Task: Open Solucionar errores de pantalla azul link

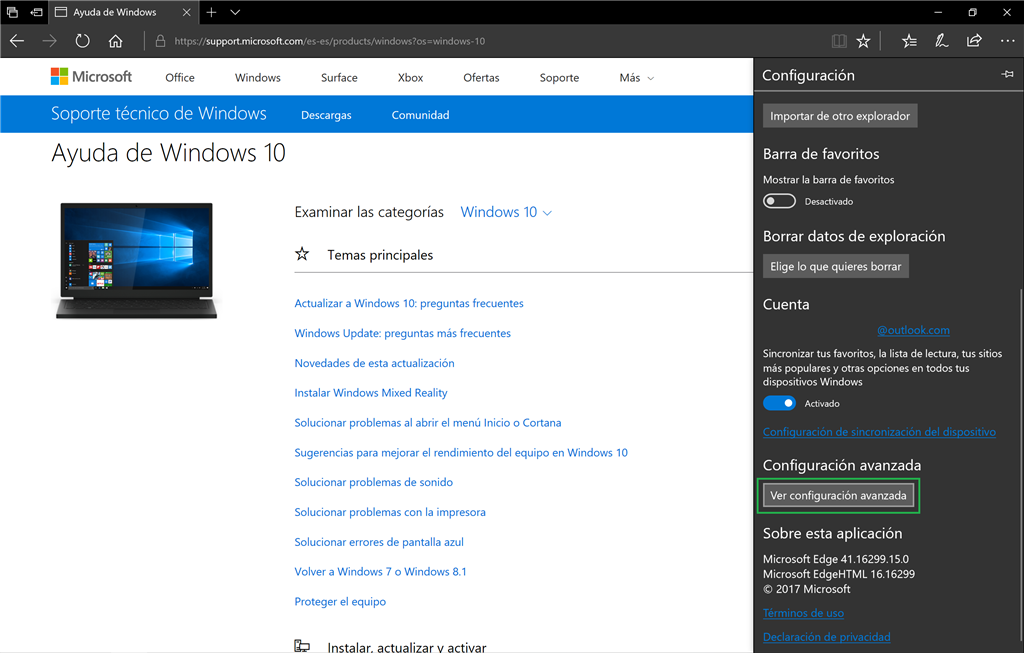Action: [379, 542]
